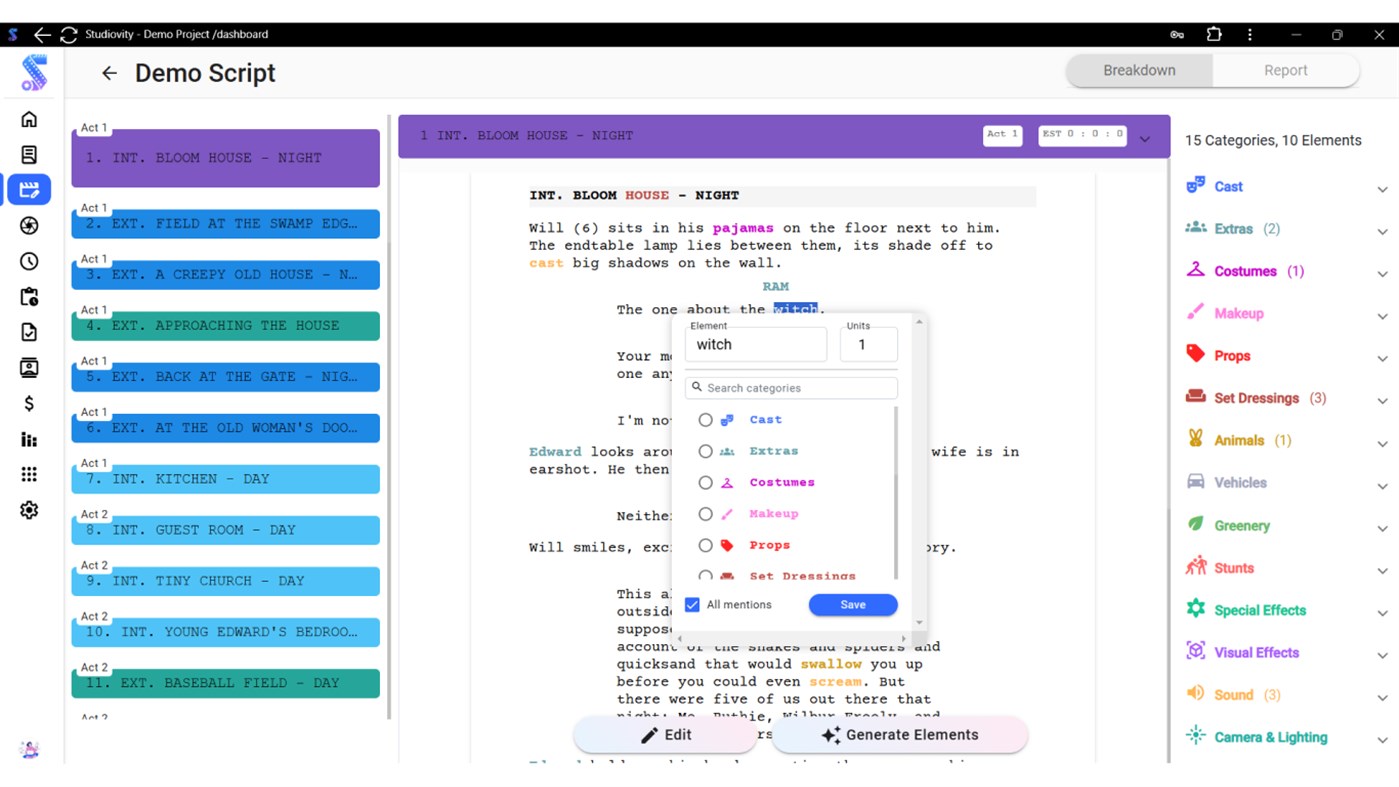Select the Cast radio button in popup
Screen dimensions: 1399x787
coord(705,420)
